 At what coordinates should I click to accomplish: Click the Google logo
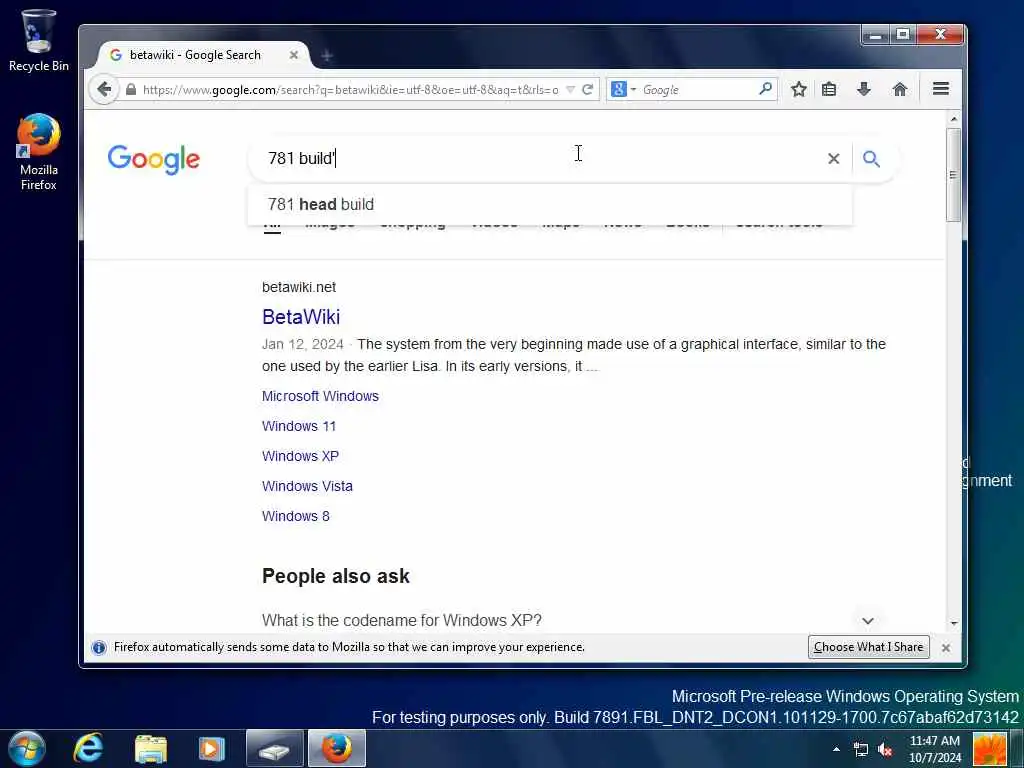click(153, 159)
